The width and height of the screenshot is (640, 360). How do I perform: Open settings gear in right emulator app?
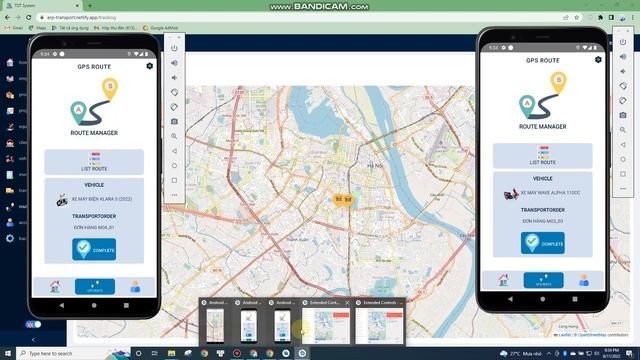click(598, 60)
